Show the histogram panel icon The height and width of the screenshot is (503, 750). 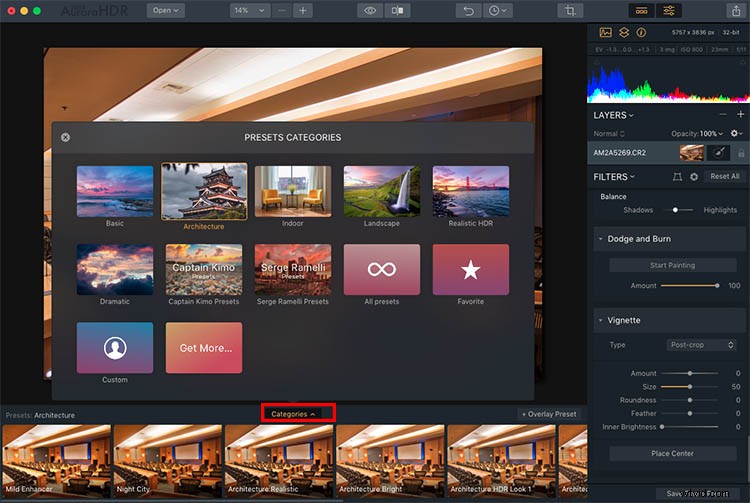coord(606,33)
